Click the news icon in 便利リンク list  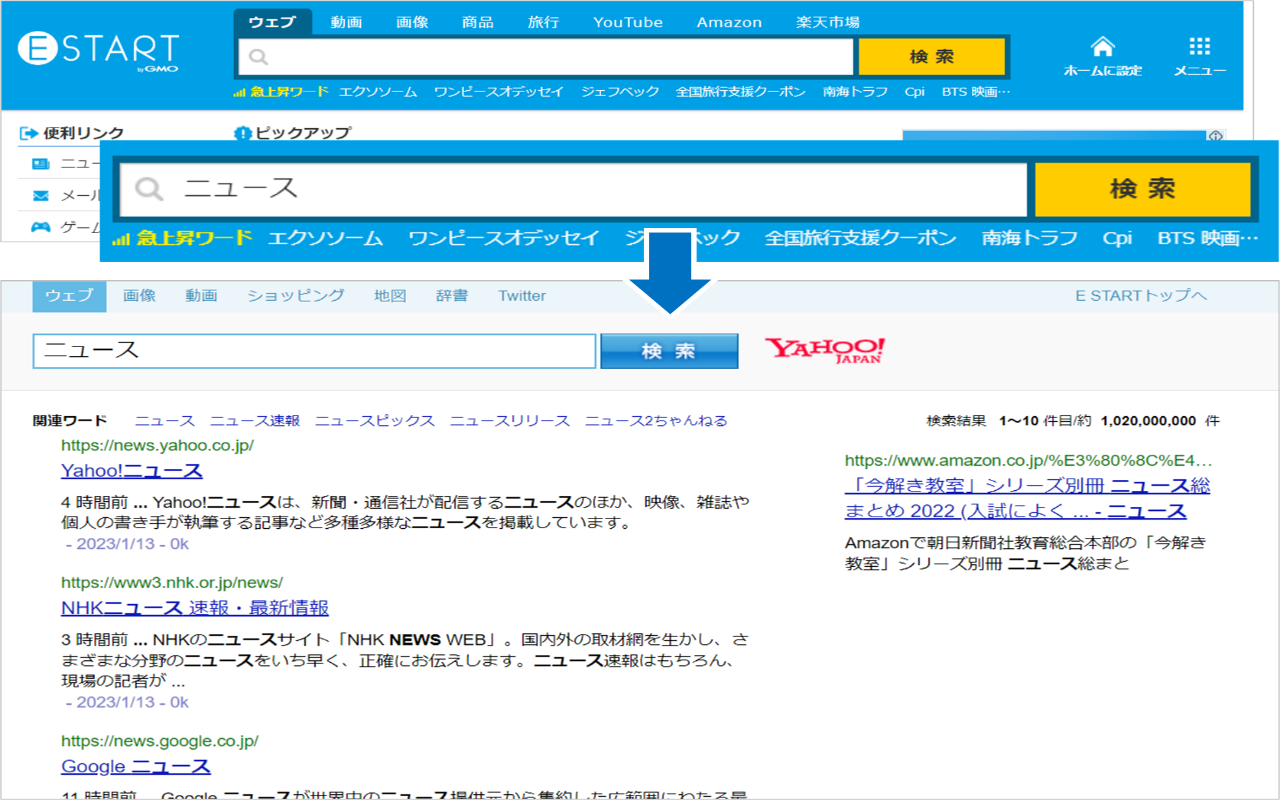pos(40,163)
